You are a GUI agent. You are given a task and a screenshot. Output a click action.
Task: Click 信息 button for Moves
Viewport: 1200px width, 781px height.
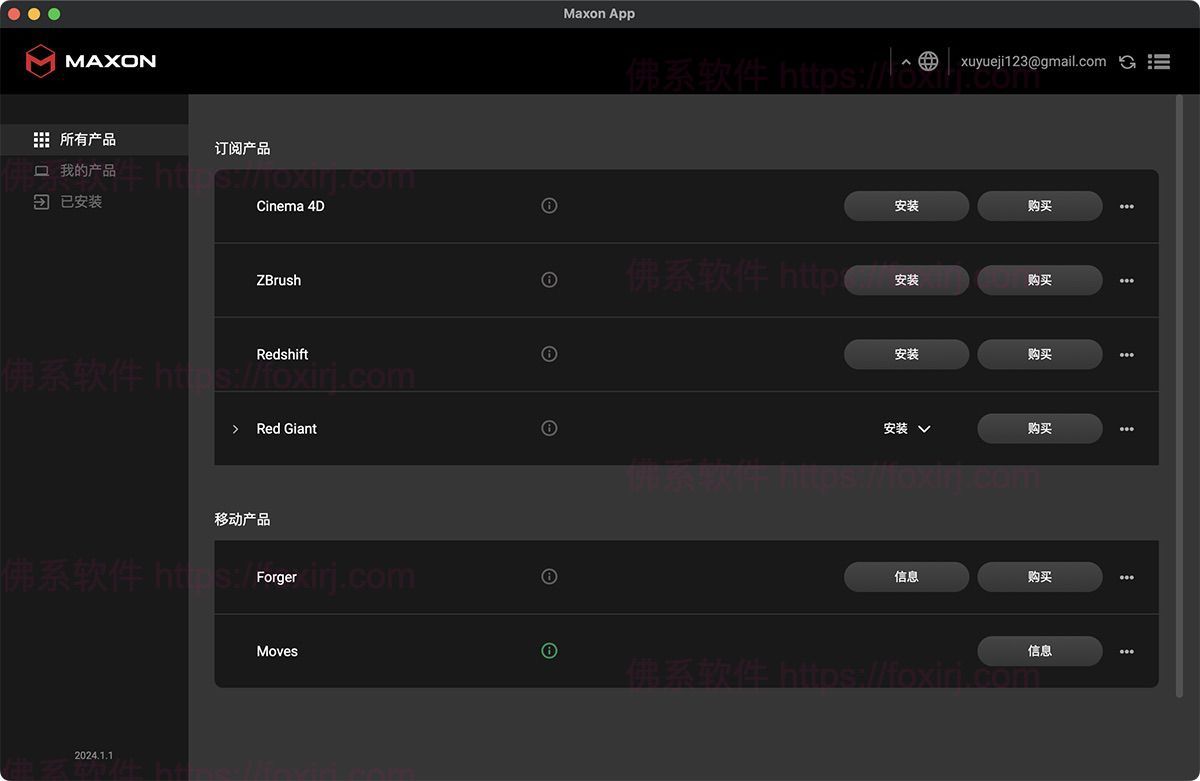pos(1039,651)
